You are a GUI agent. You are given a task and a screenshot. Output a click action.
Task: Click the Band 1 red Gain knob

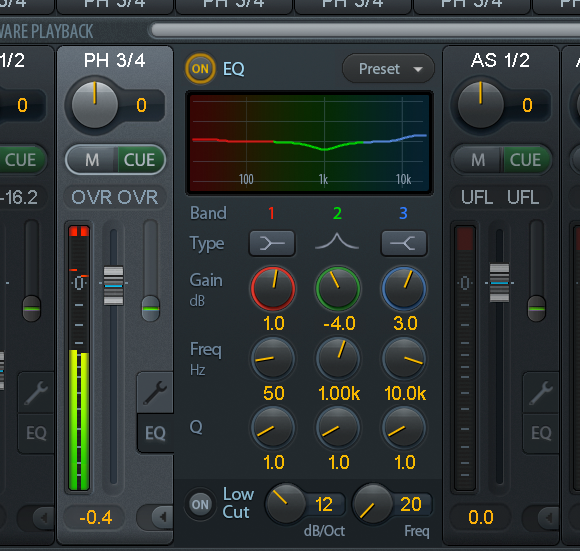273,288
